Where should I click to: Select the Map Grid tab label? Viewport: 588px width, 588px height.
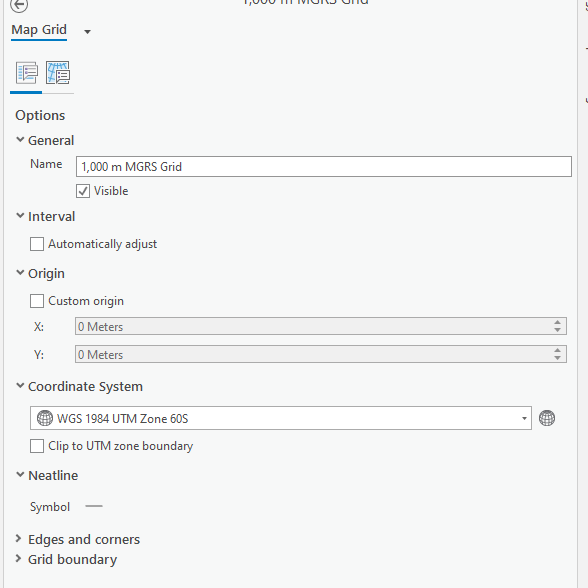[x=39, y=30]
